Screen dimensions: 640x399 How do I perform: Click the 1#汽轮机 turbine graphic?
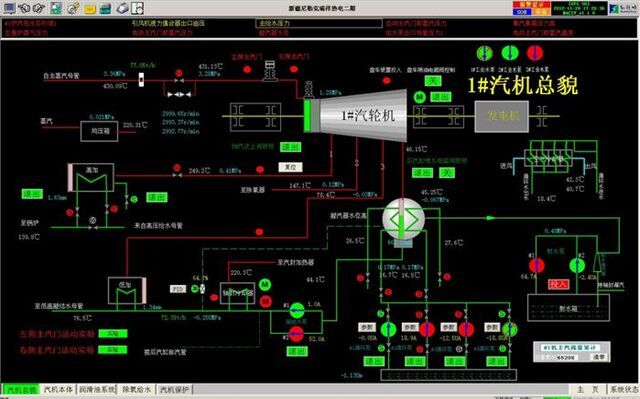tap(362, 115)
